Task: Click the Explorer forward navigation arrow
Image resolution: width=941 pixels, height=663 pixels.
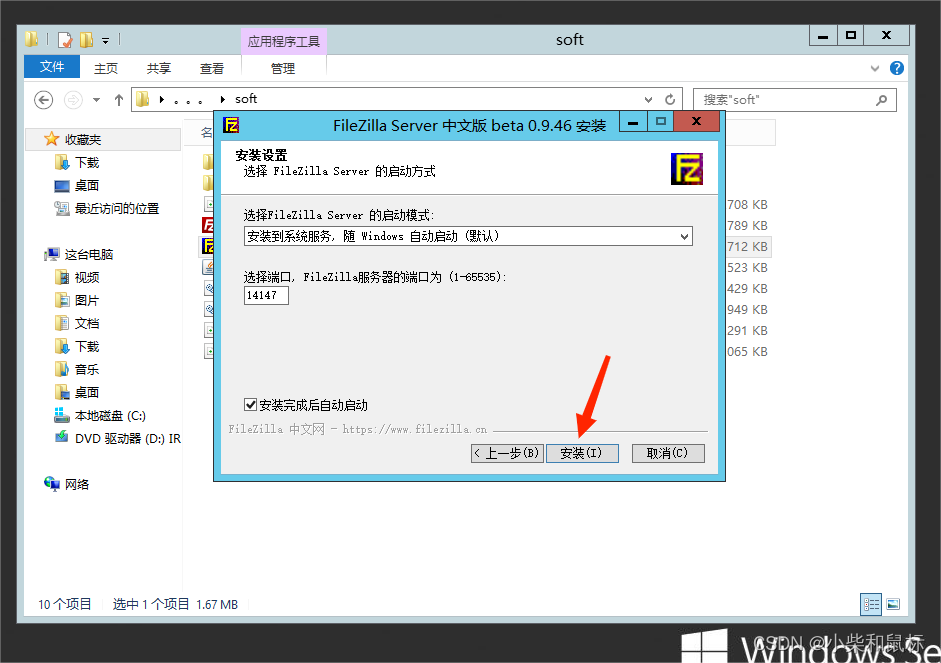Action: (73, 100)
